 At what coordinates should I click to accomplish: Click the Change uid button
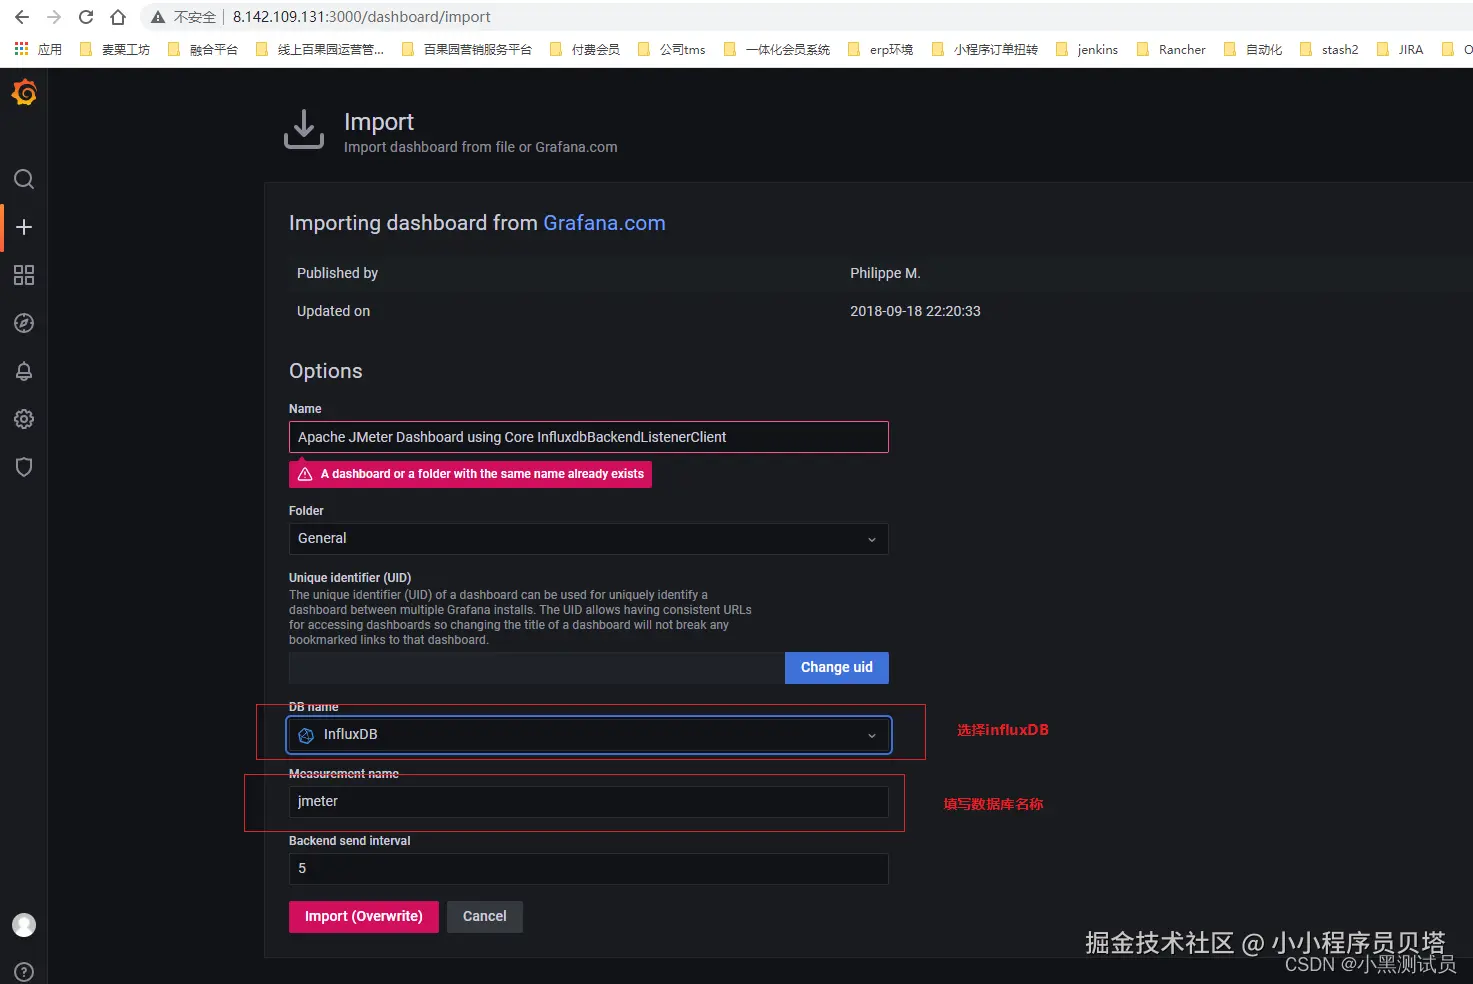[x=837, y=668]
